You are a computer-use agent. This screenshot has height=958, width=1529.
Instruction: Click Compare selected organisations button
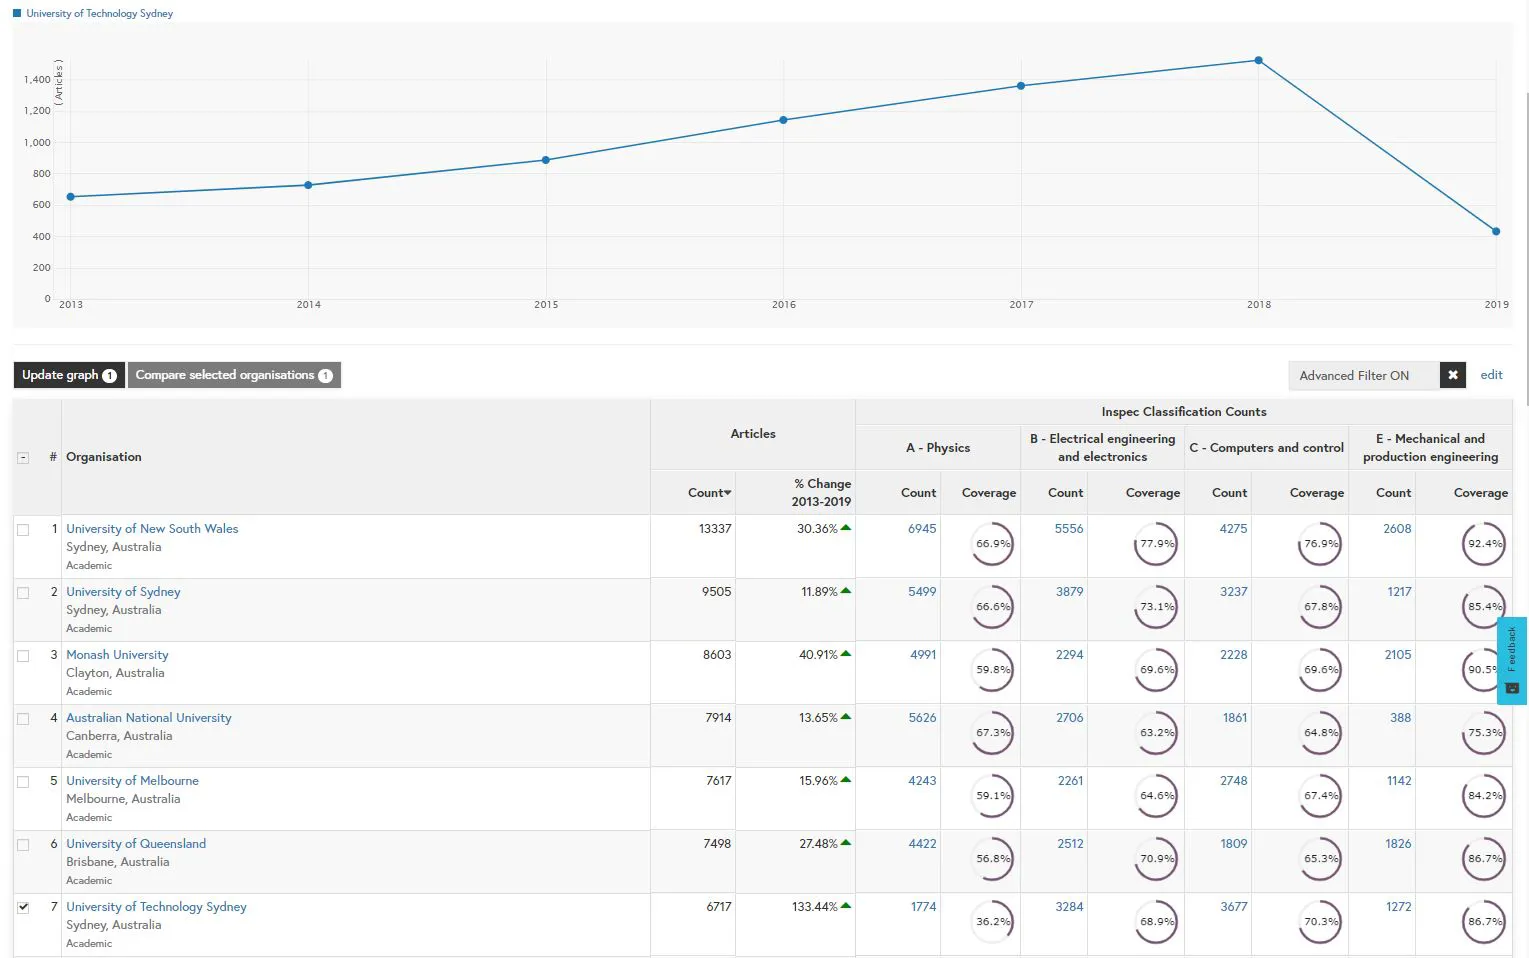(x=234, y=375)
